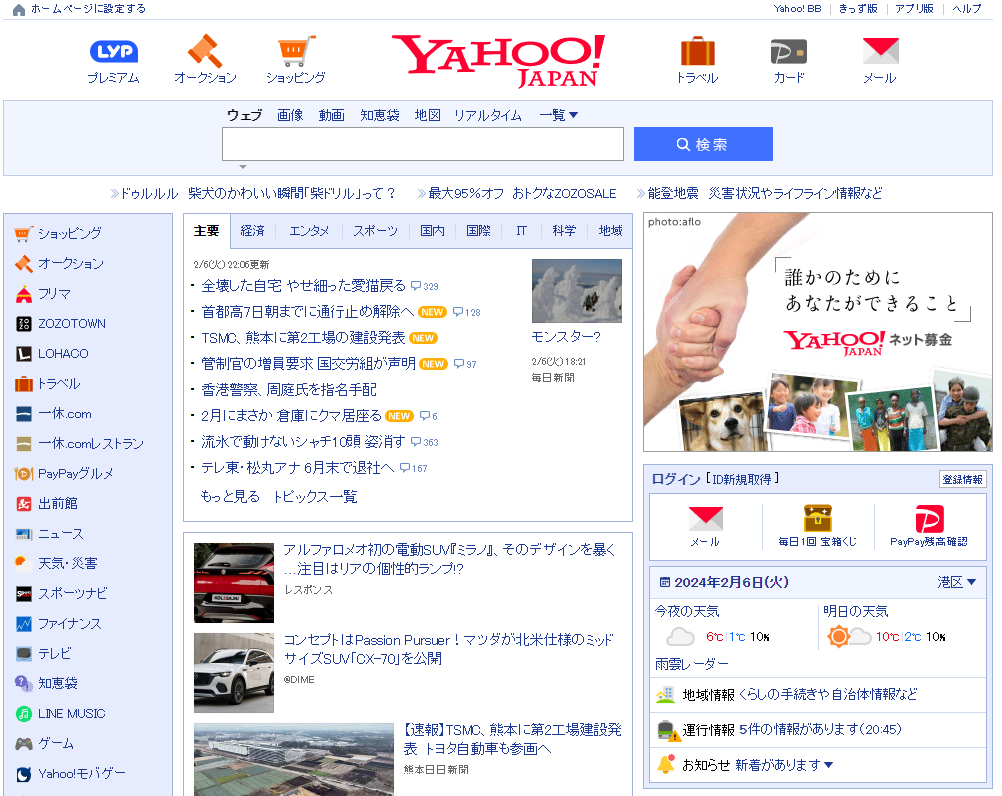Open the Travel suitcase icon in header

(x=697, y=51)
